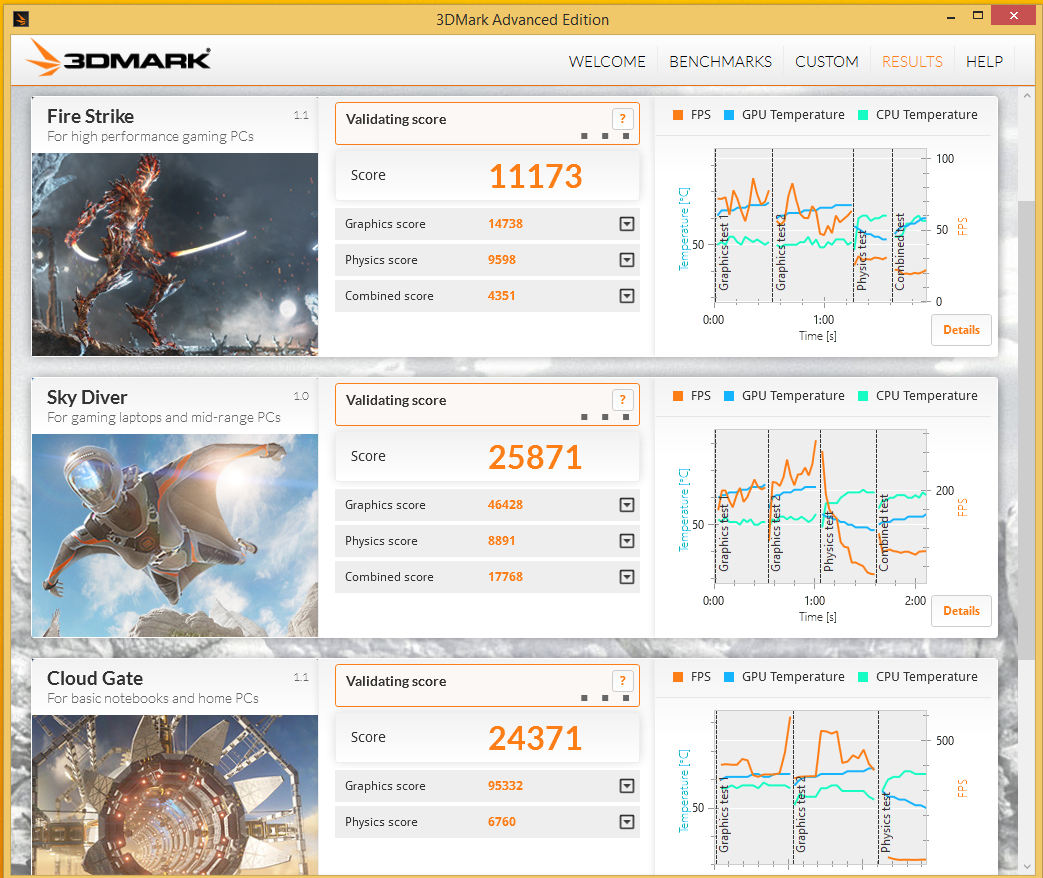The width and height of the screenshot is (1043, 878).
Task: Expand Cloud Gate Physics score details
Action: [x=627, y=822]
